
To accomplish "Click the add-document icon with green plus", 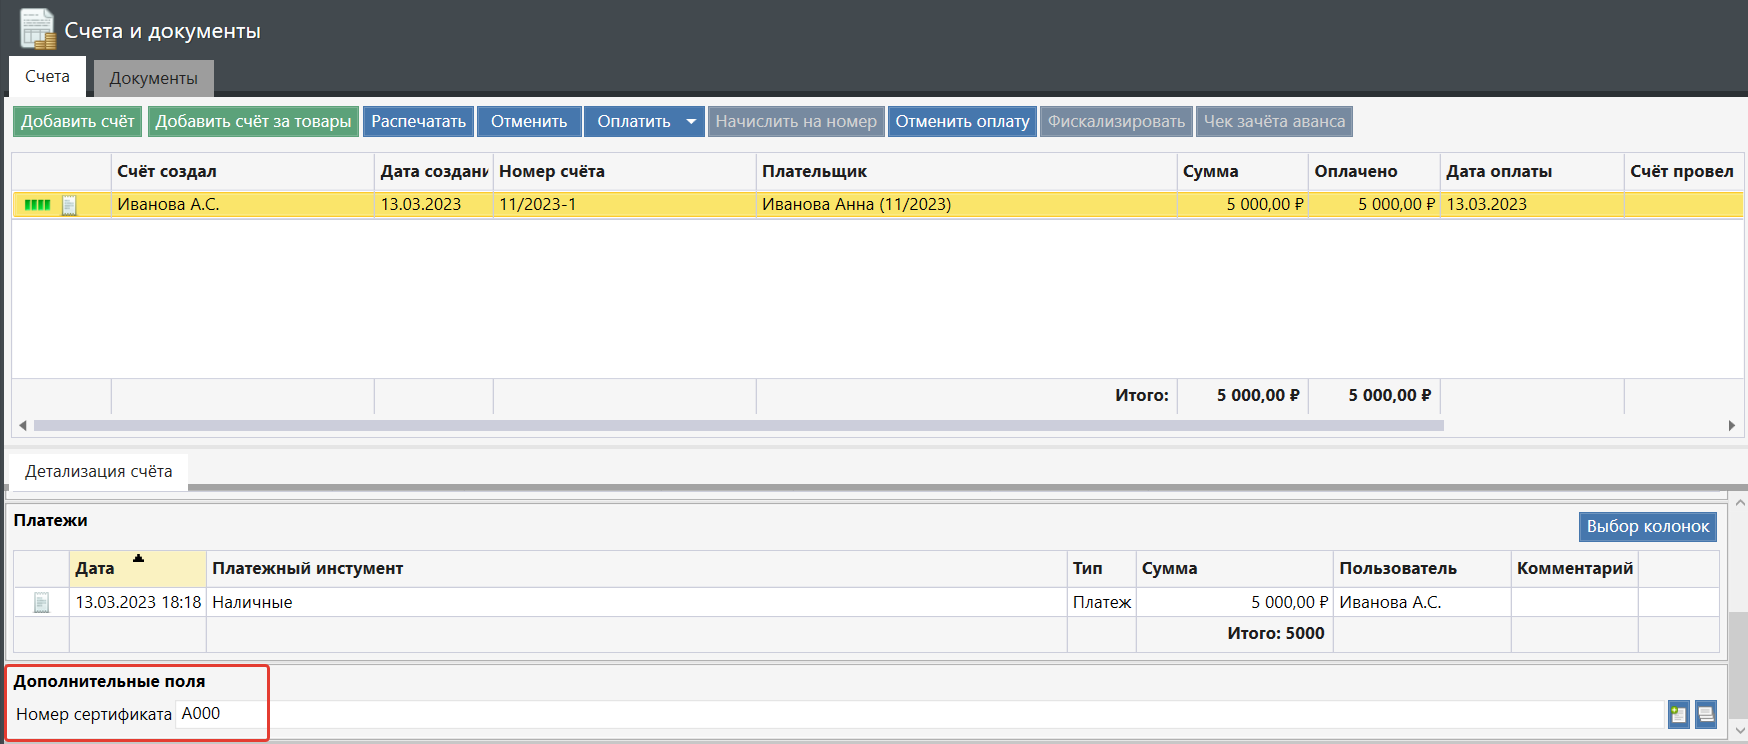I will [1678, 714].
